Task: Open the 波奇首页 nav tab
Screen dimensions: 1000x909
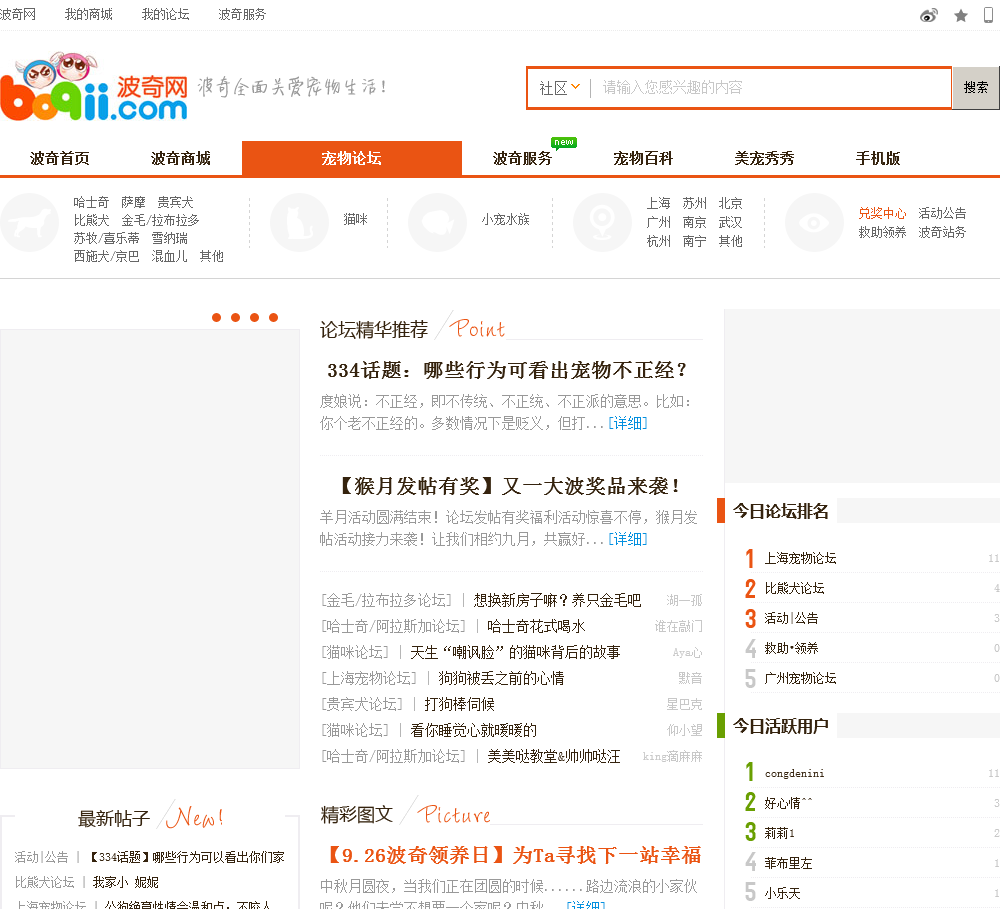Action: pyautogui.click(x=60, y=158)
